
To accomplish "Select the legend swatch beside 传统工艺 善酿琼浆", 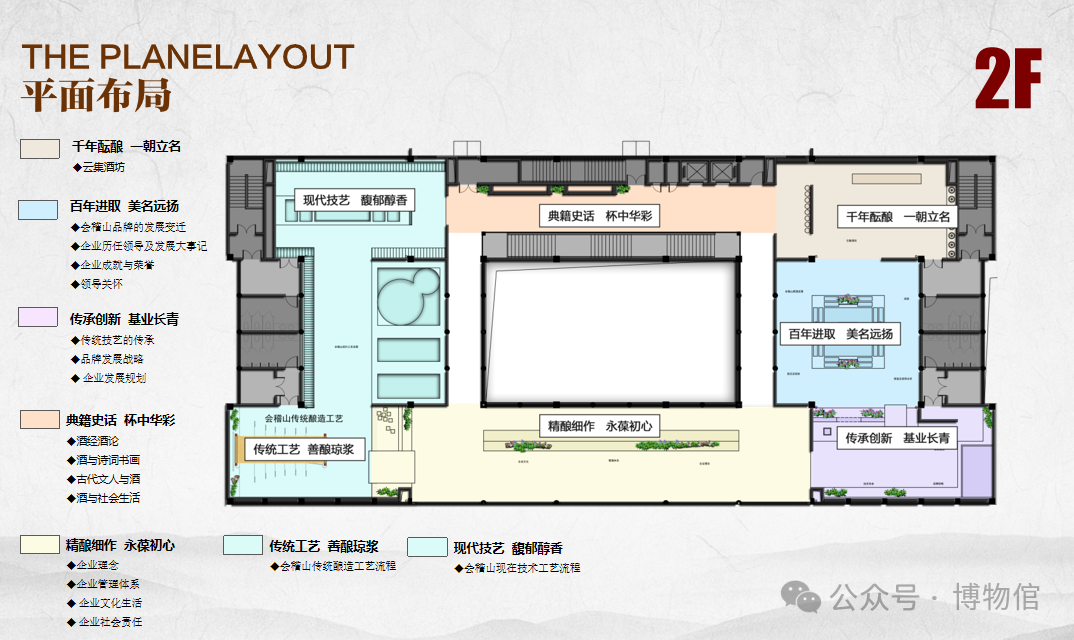I will 242,545.
